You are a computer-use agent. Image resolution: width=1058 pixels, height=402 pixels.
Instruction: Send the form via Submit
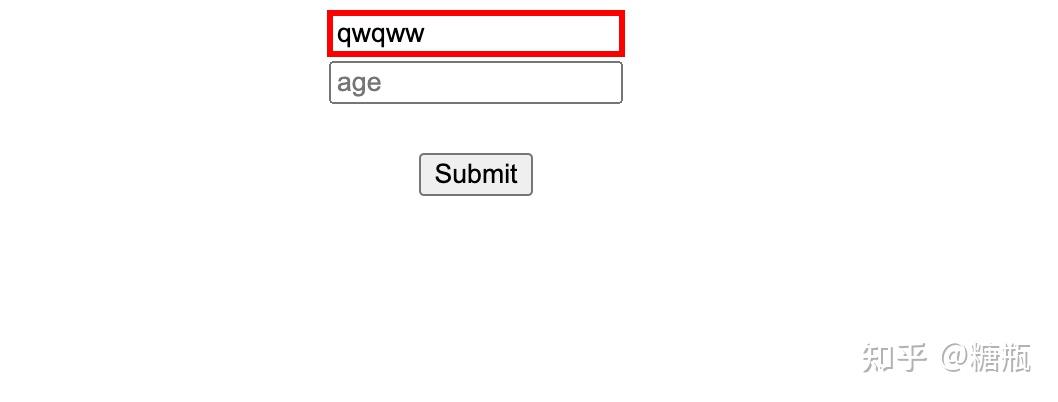[x=476, y=175]
